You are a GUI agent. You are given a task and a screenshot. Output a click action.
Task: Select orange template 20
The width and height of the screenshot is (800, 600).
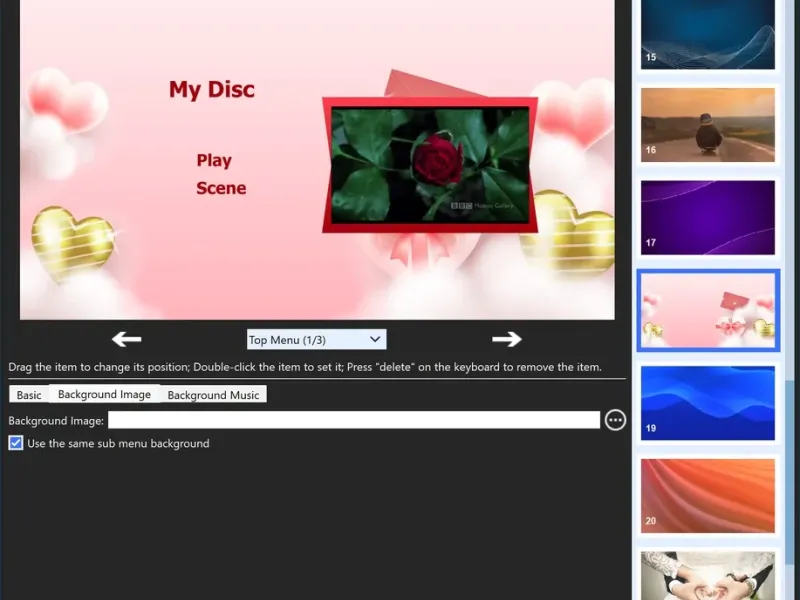tap(708, 496)
